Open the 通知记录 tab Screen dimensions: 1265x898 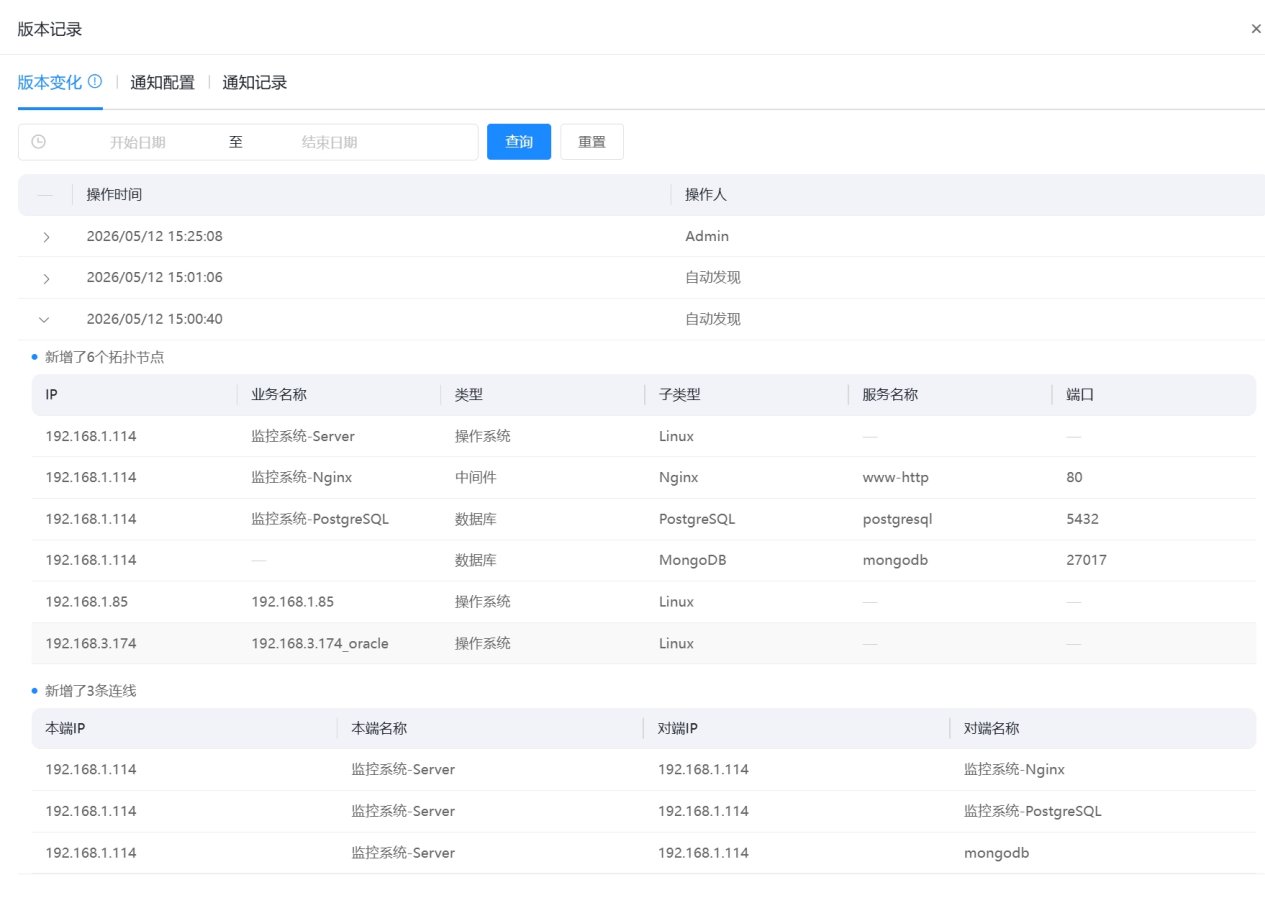[x=255, y=82]
